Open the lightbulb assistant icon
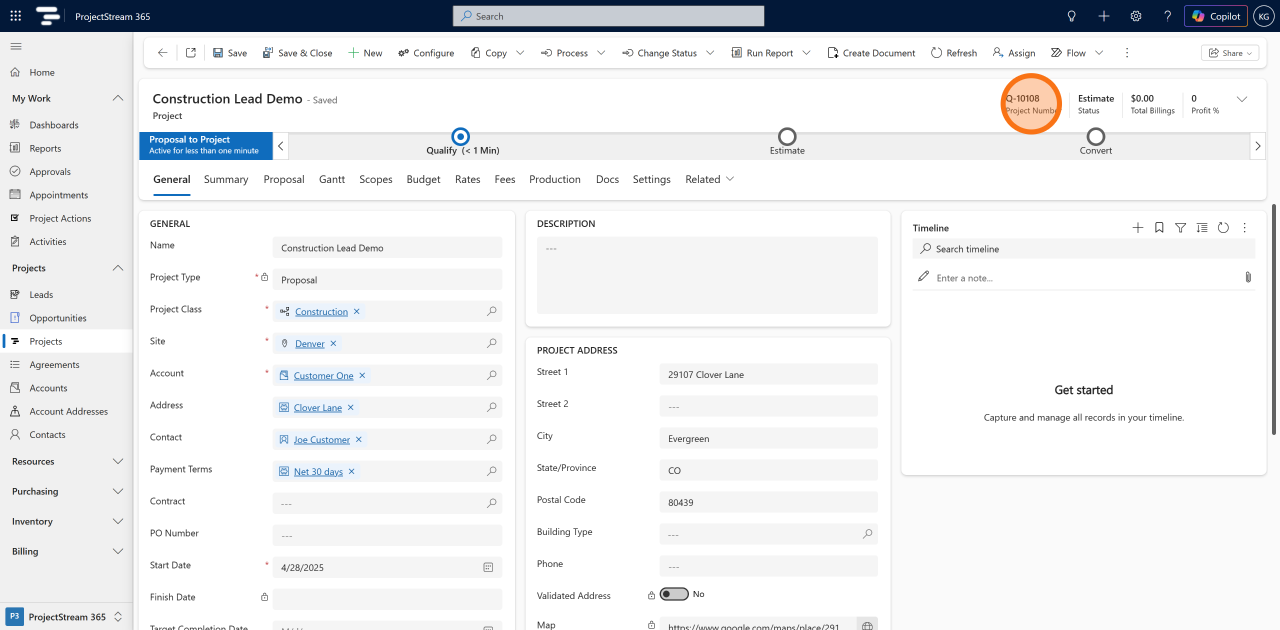 coord(1072,16)
